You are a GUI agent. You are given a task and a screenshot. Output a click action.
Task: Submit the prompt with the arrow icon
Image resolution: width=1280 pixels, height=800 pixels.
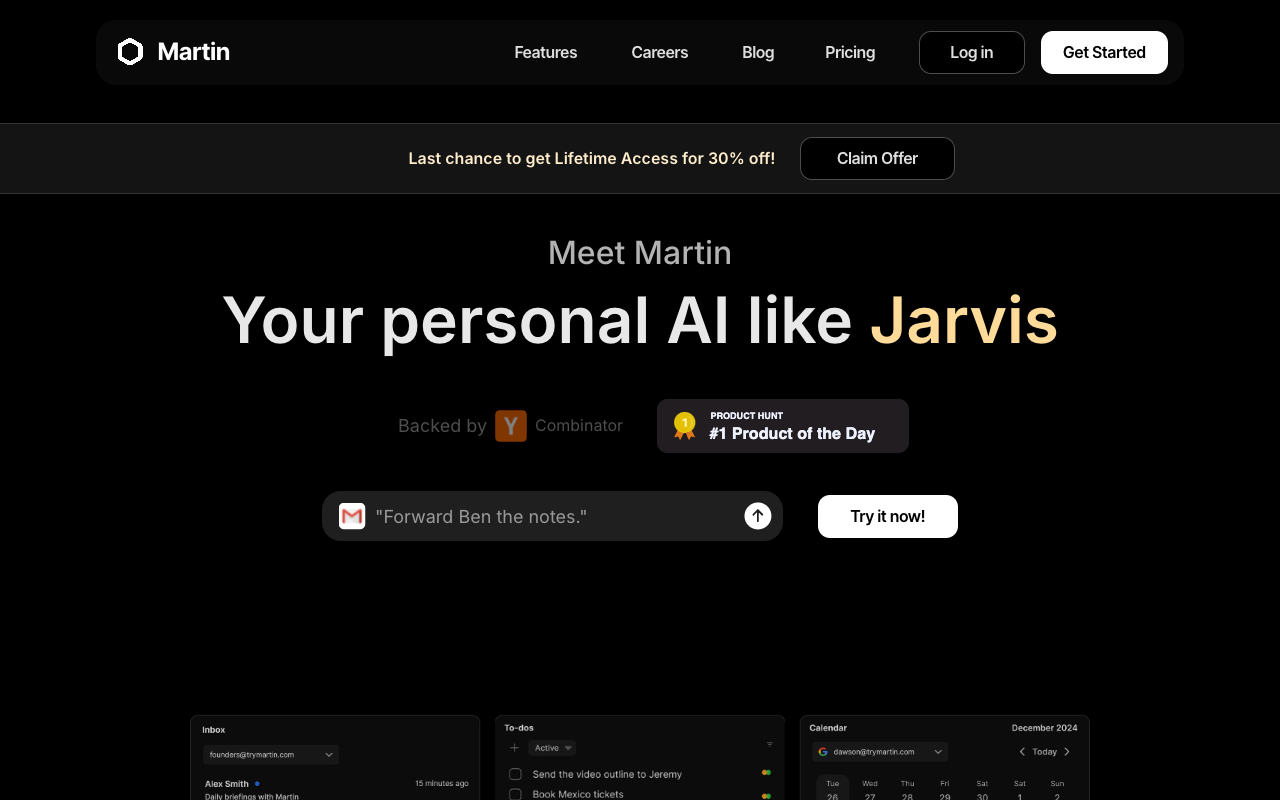(757, 516)
